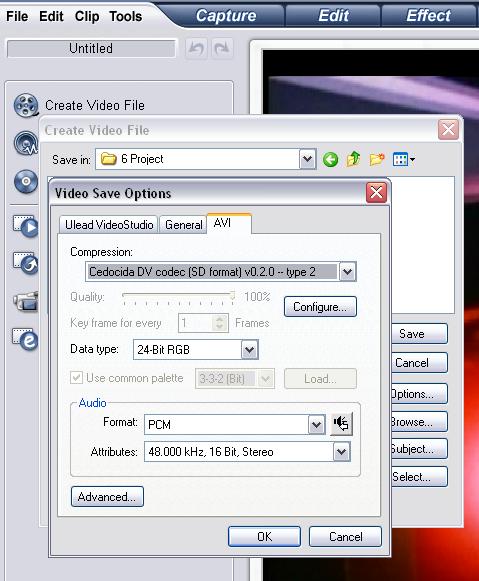Click the Up One Level folder icon
The width and height of the screenshot is (479, 581).
[353, 159]
